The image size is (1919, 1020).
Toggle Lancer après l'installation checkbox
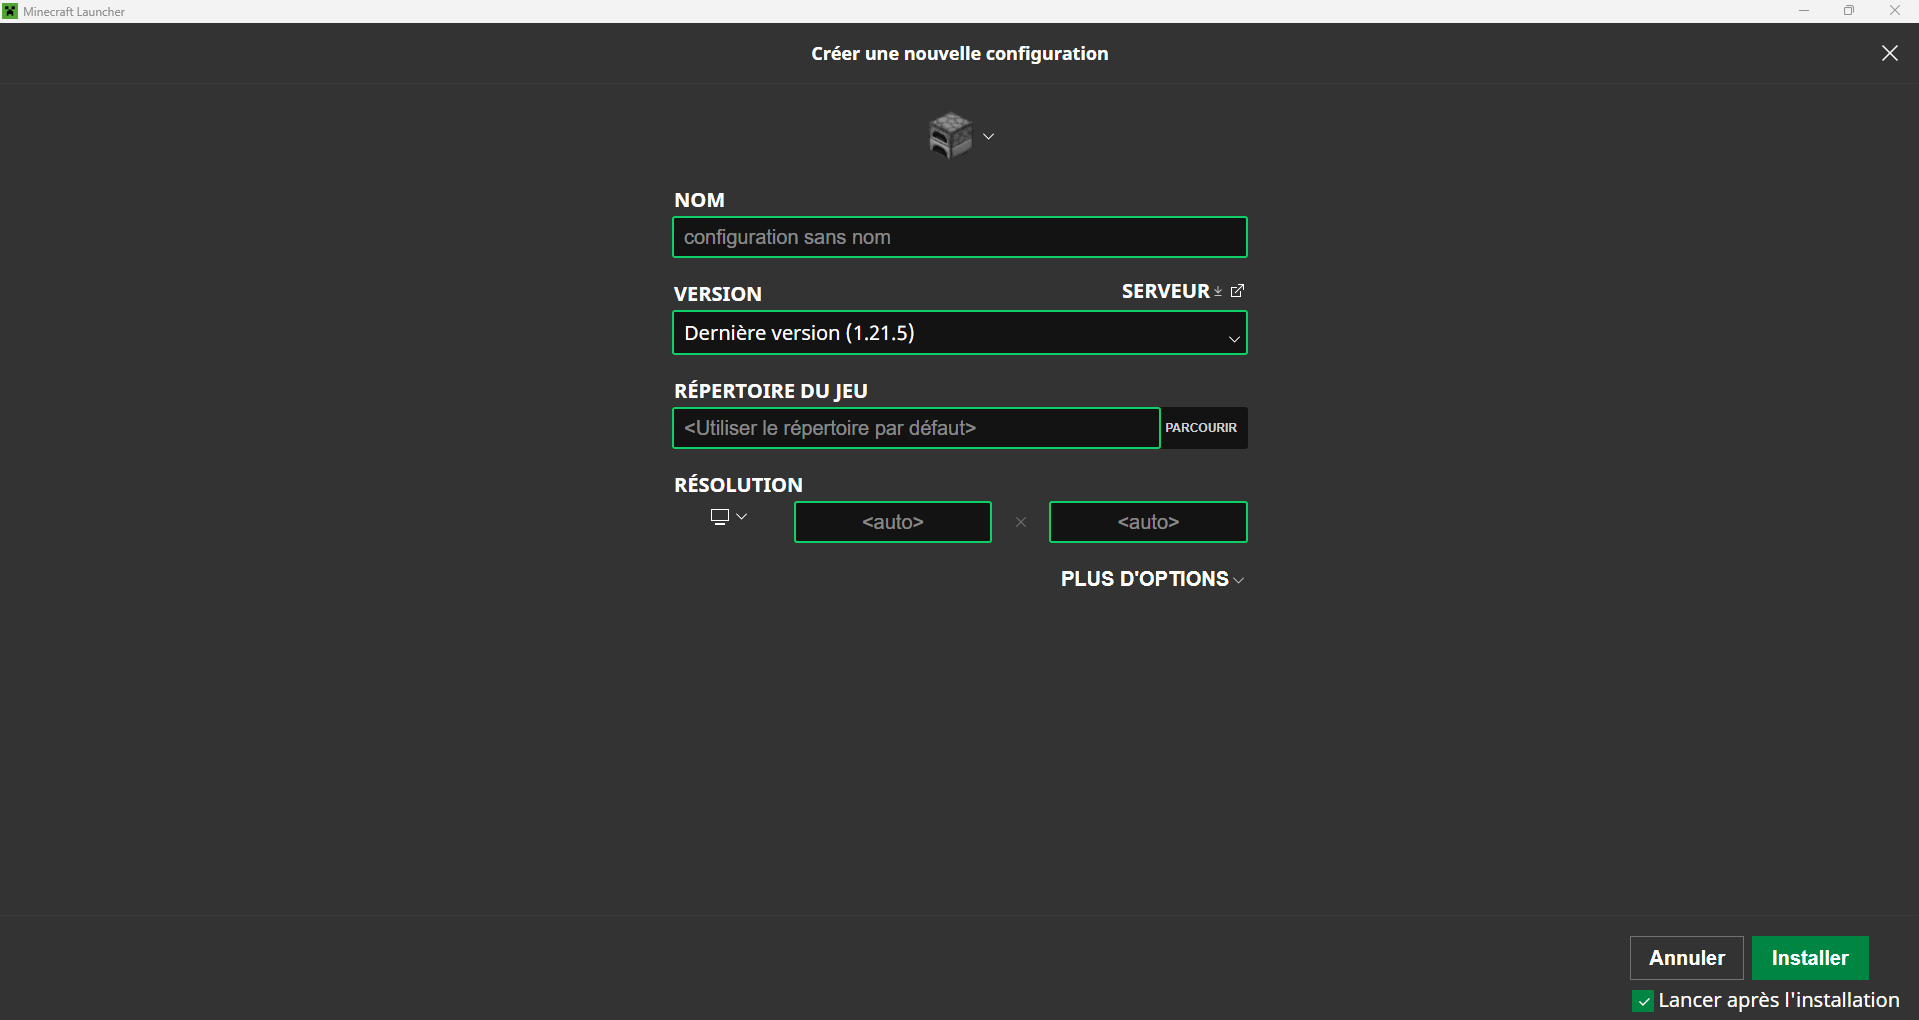1643,1001
